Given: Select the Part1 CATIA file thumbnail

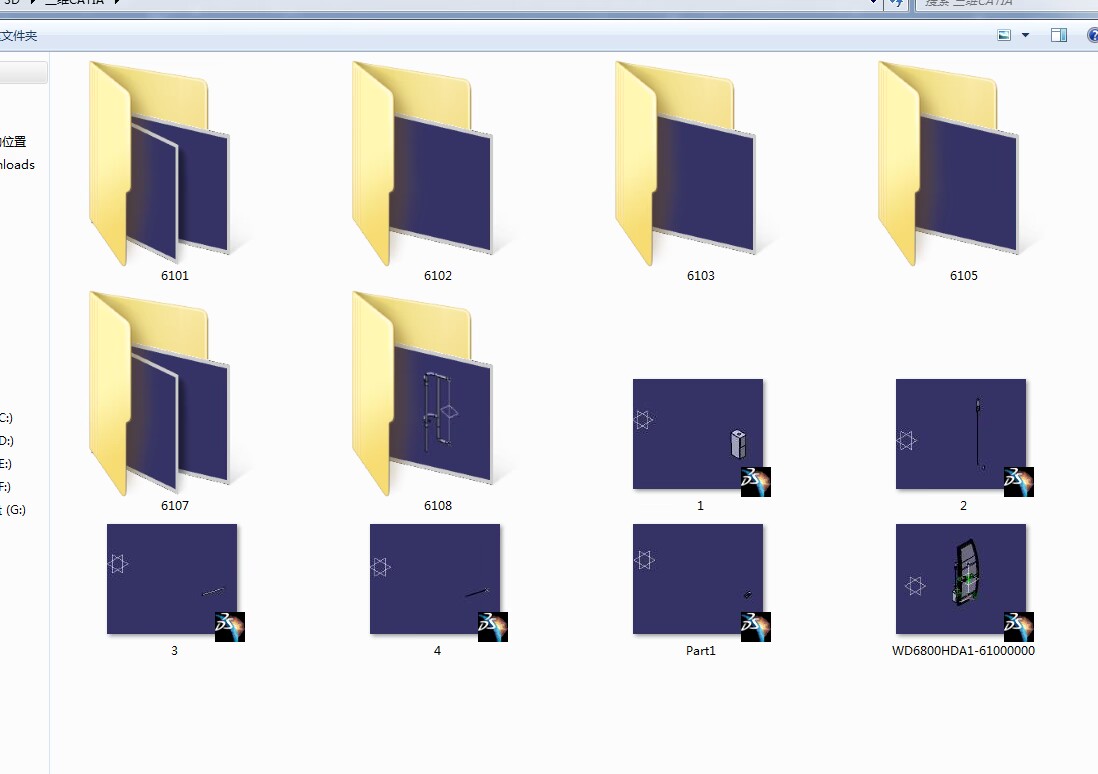Looking at the screenshot, I should click(700, 582).
